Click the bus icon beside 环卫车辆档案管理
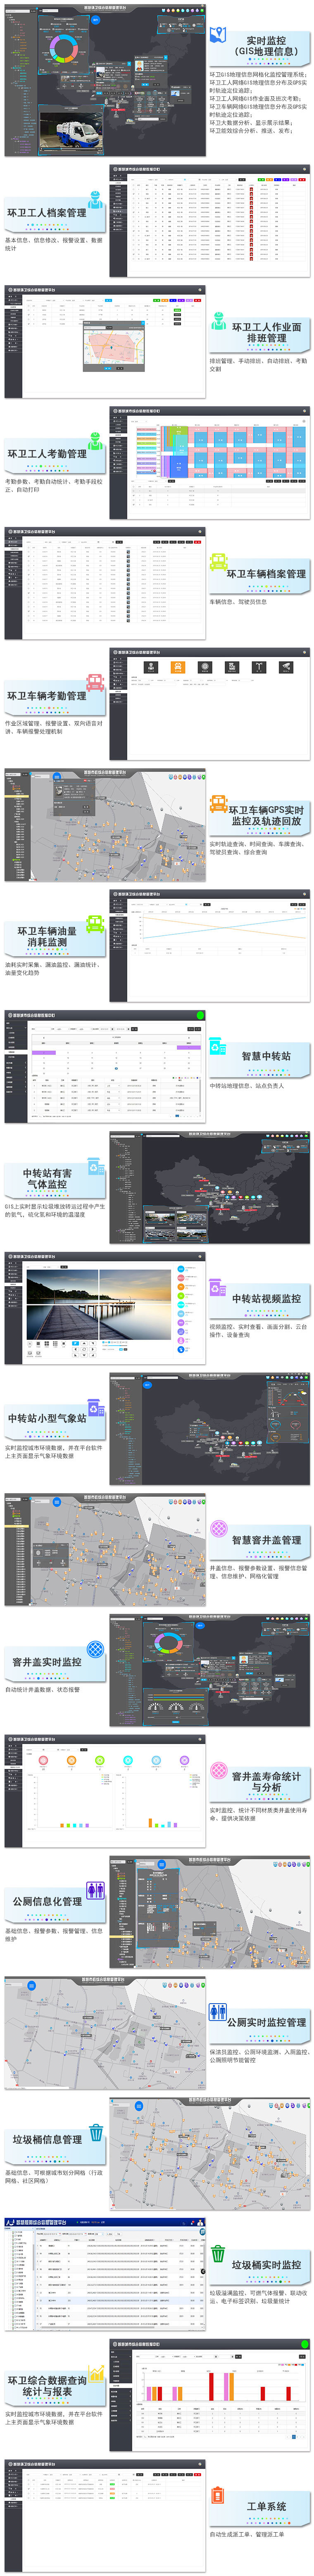314x2576 pixels. (x=218, y=562)
